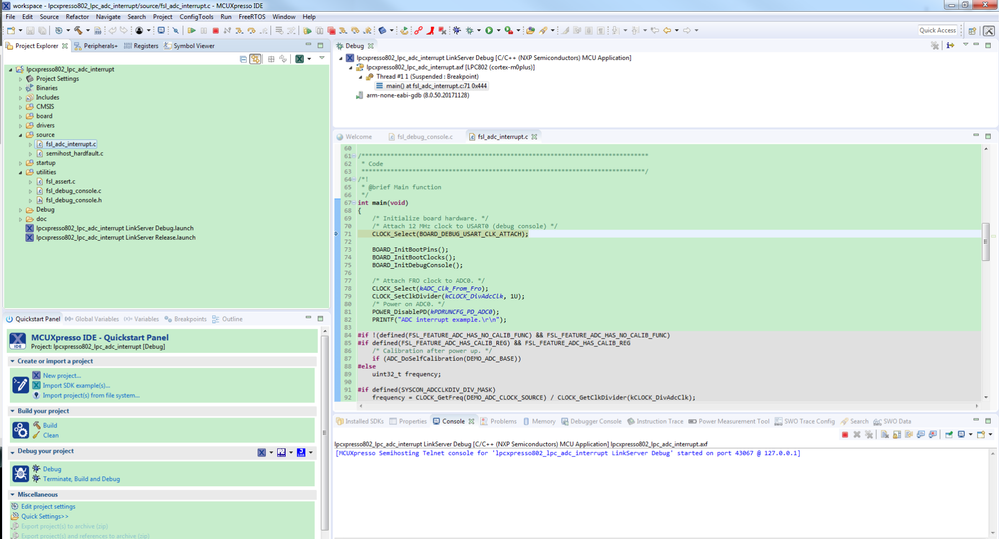This screenshot has width=999, height=539.
Task: Collapse the Miscellaneous section in Quickstart
Action: 12,494
